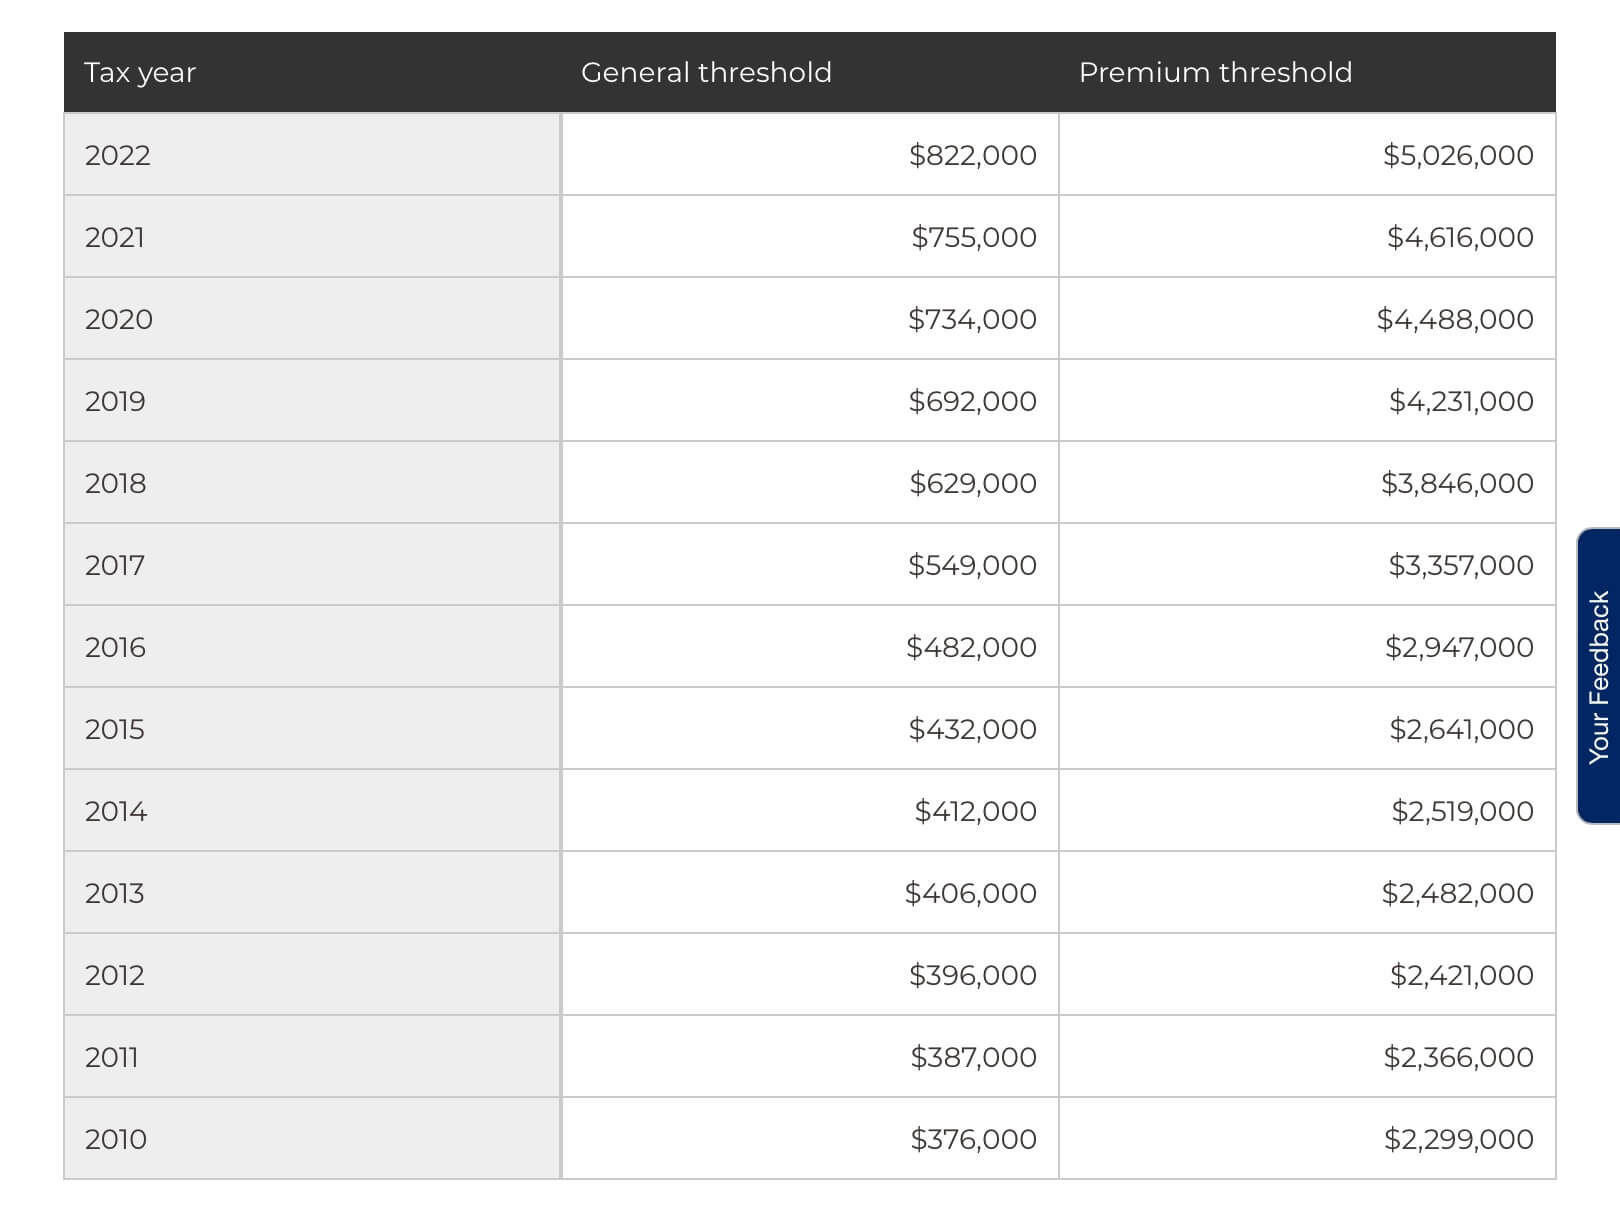Select the $5,026,000 premium threshold value

[1458, 155]
